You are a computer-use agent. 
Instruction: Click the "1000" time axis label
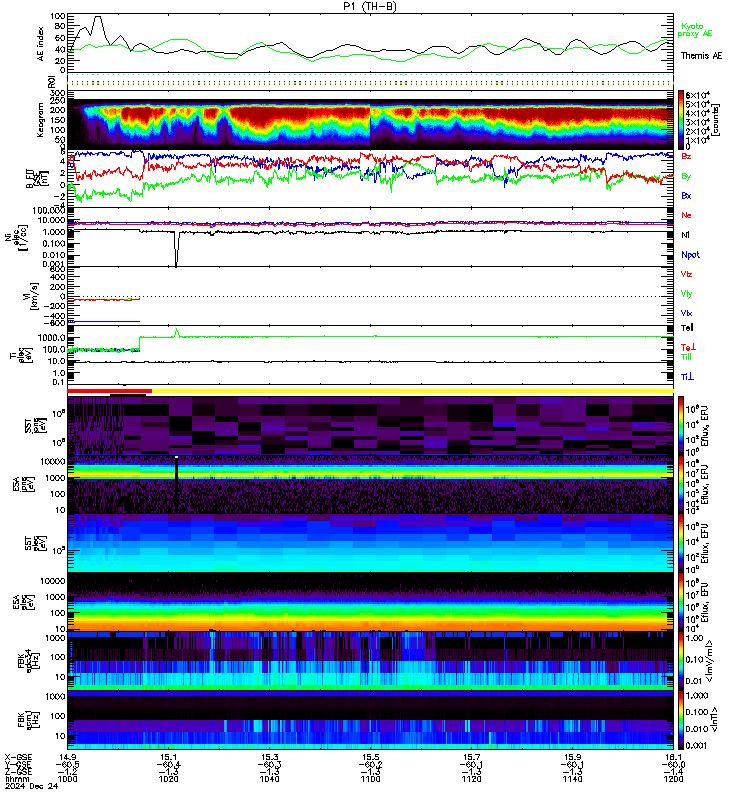(x=67, y=779)
